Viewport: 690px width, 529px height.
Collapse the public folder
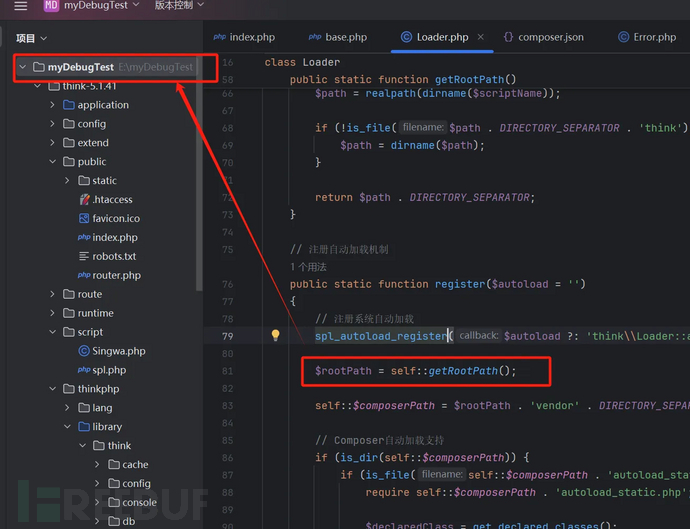[53, 162]
